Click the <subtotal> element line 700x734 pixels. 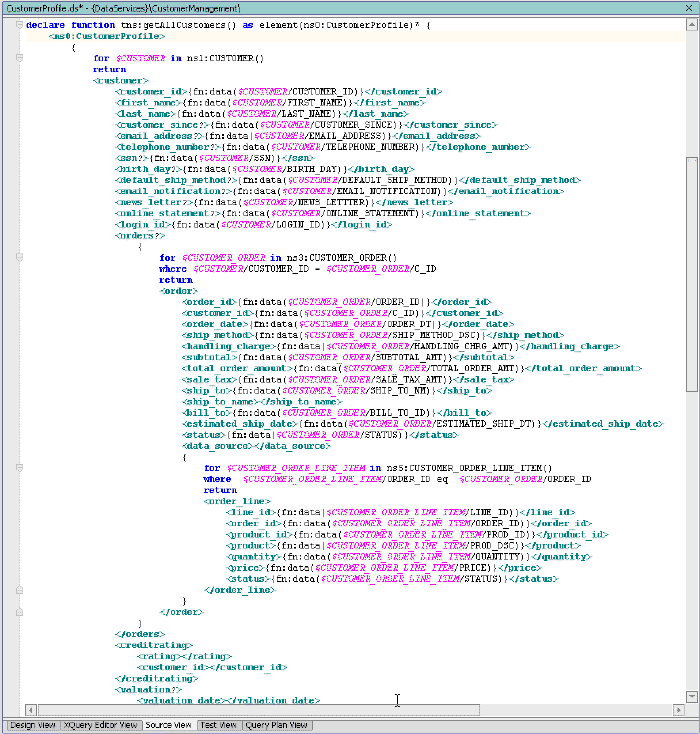click(348, 357)
